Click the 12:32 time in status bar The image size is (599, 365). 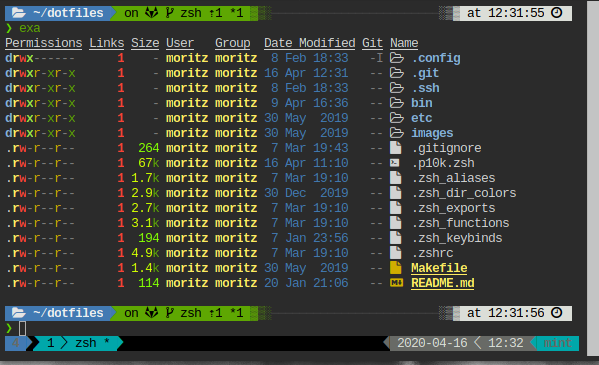506,343
